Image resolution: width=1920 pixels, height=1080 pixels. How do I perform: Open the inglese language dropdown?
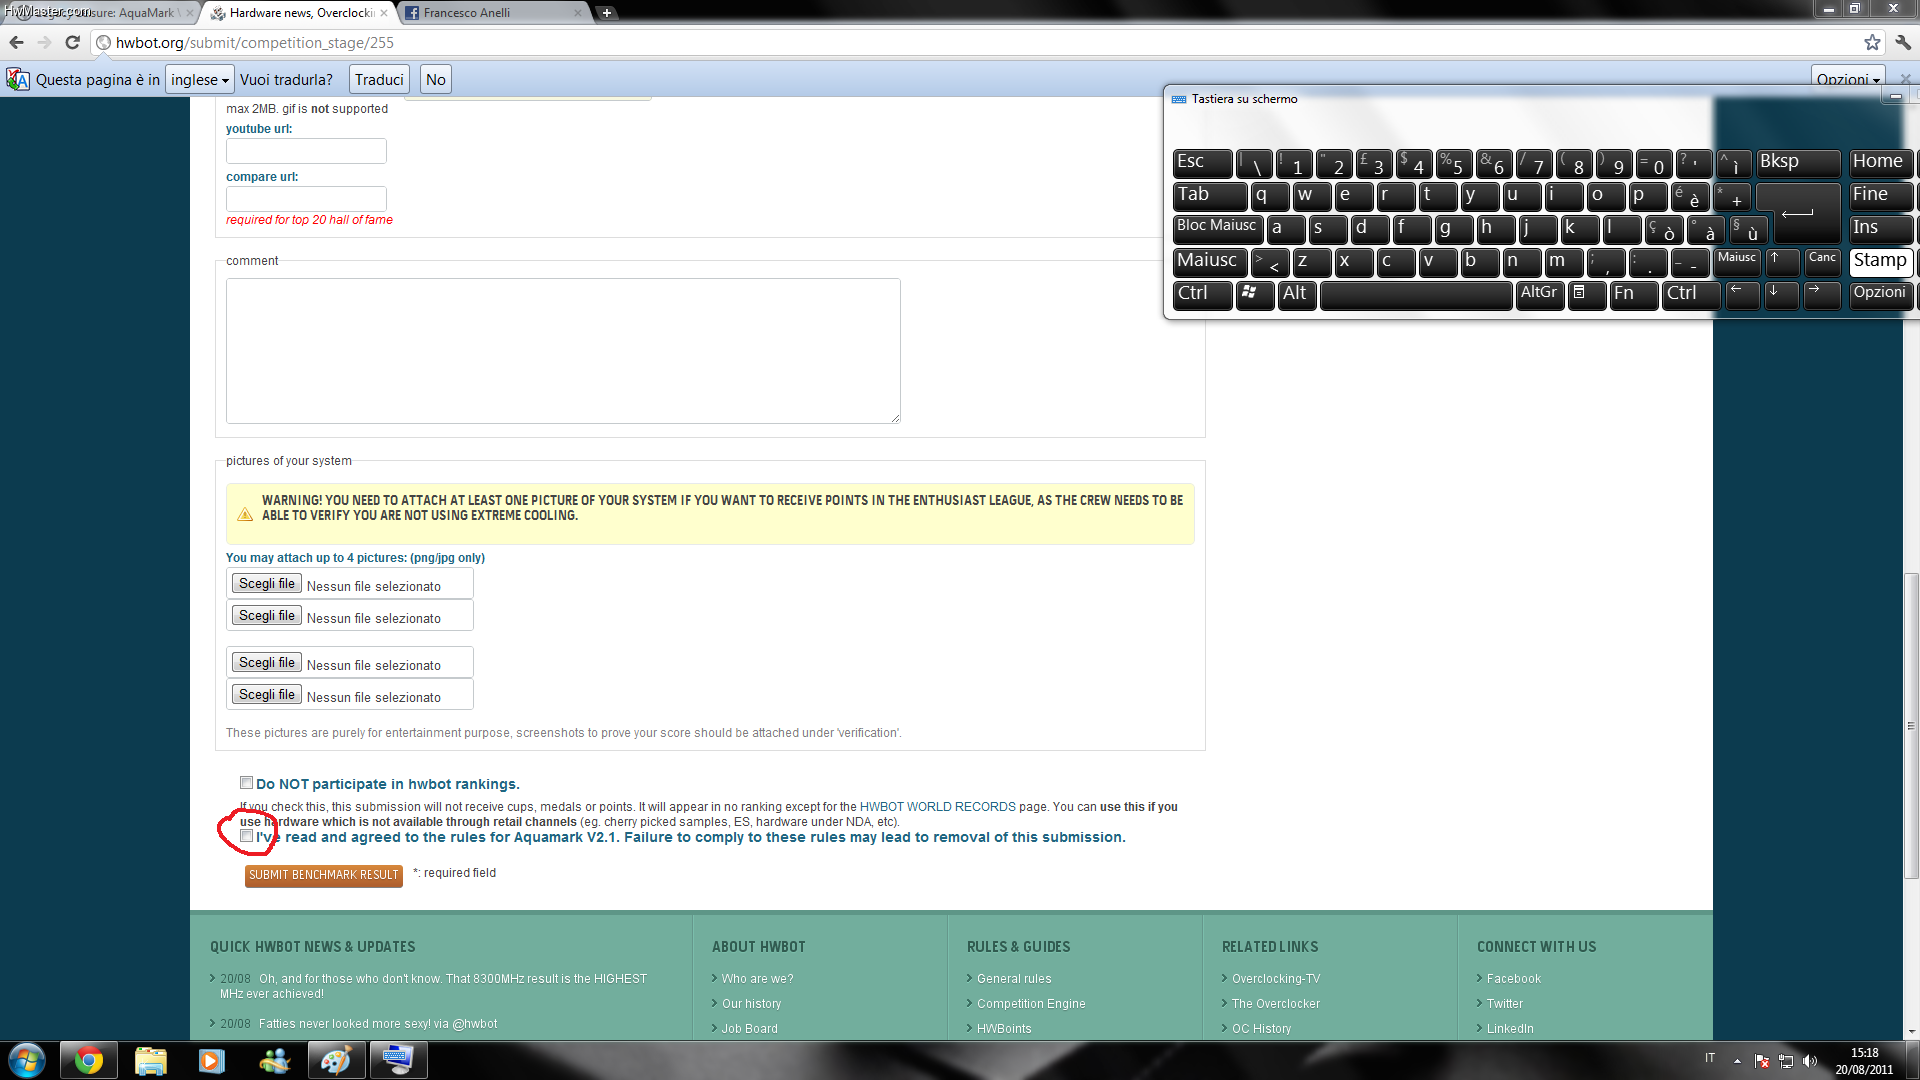pos(200,79)
